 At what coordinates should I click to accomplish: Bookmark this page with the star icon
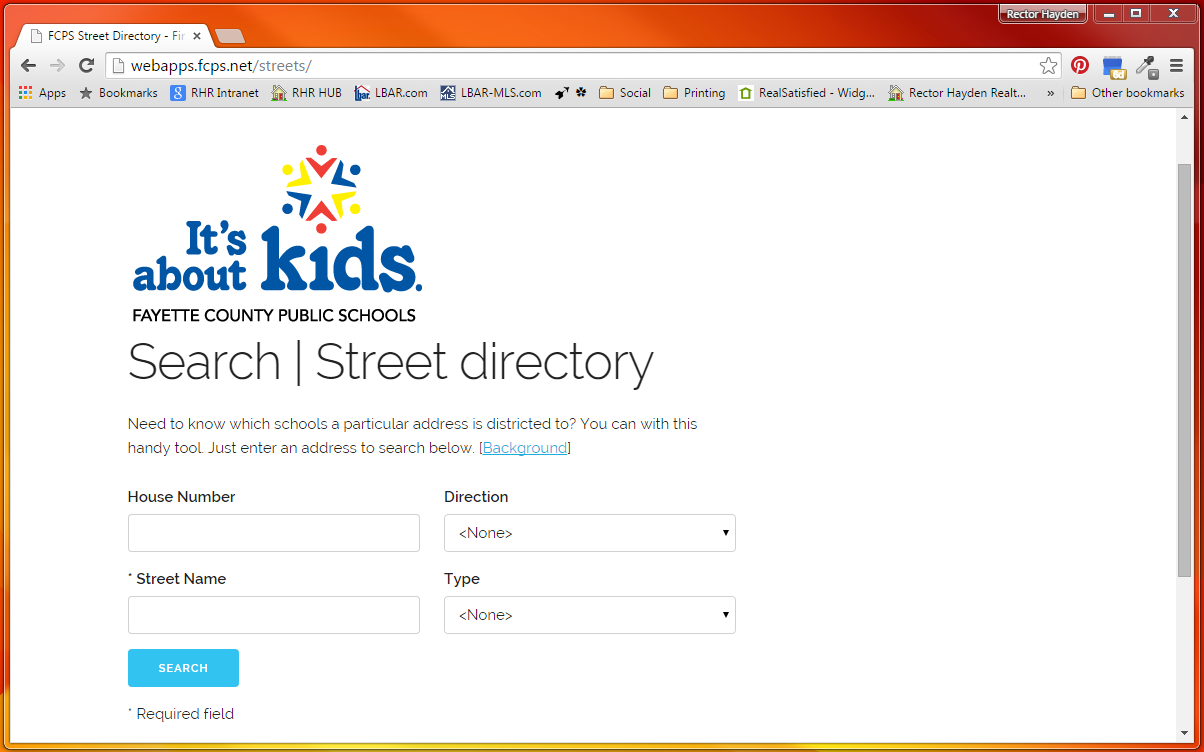click(1048, 66)
